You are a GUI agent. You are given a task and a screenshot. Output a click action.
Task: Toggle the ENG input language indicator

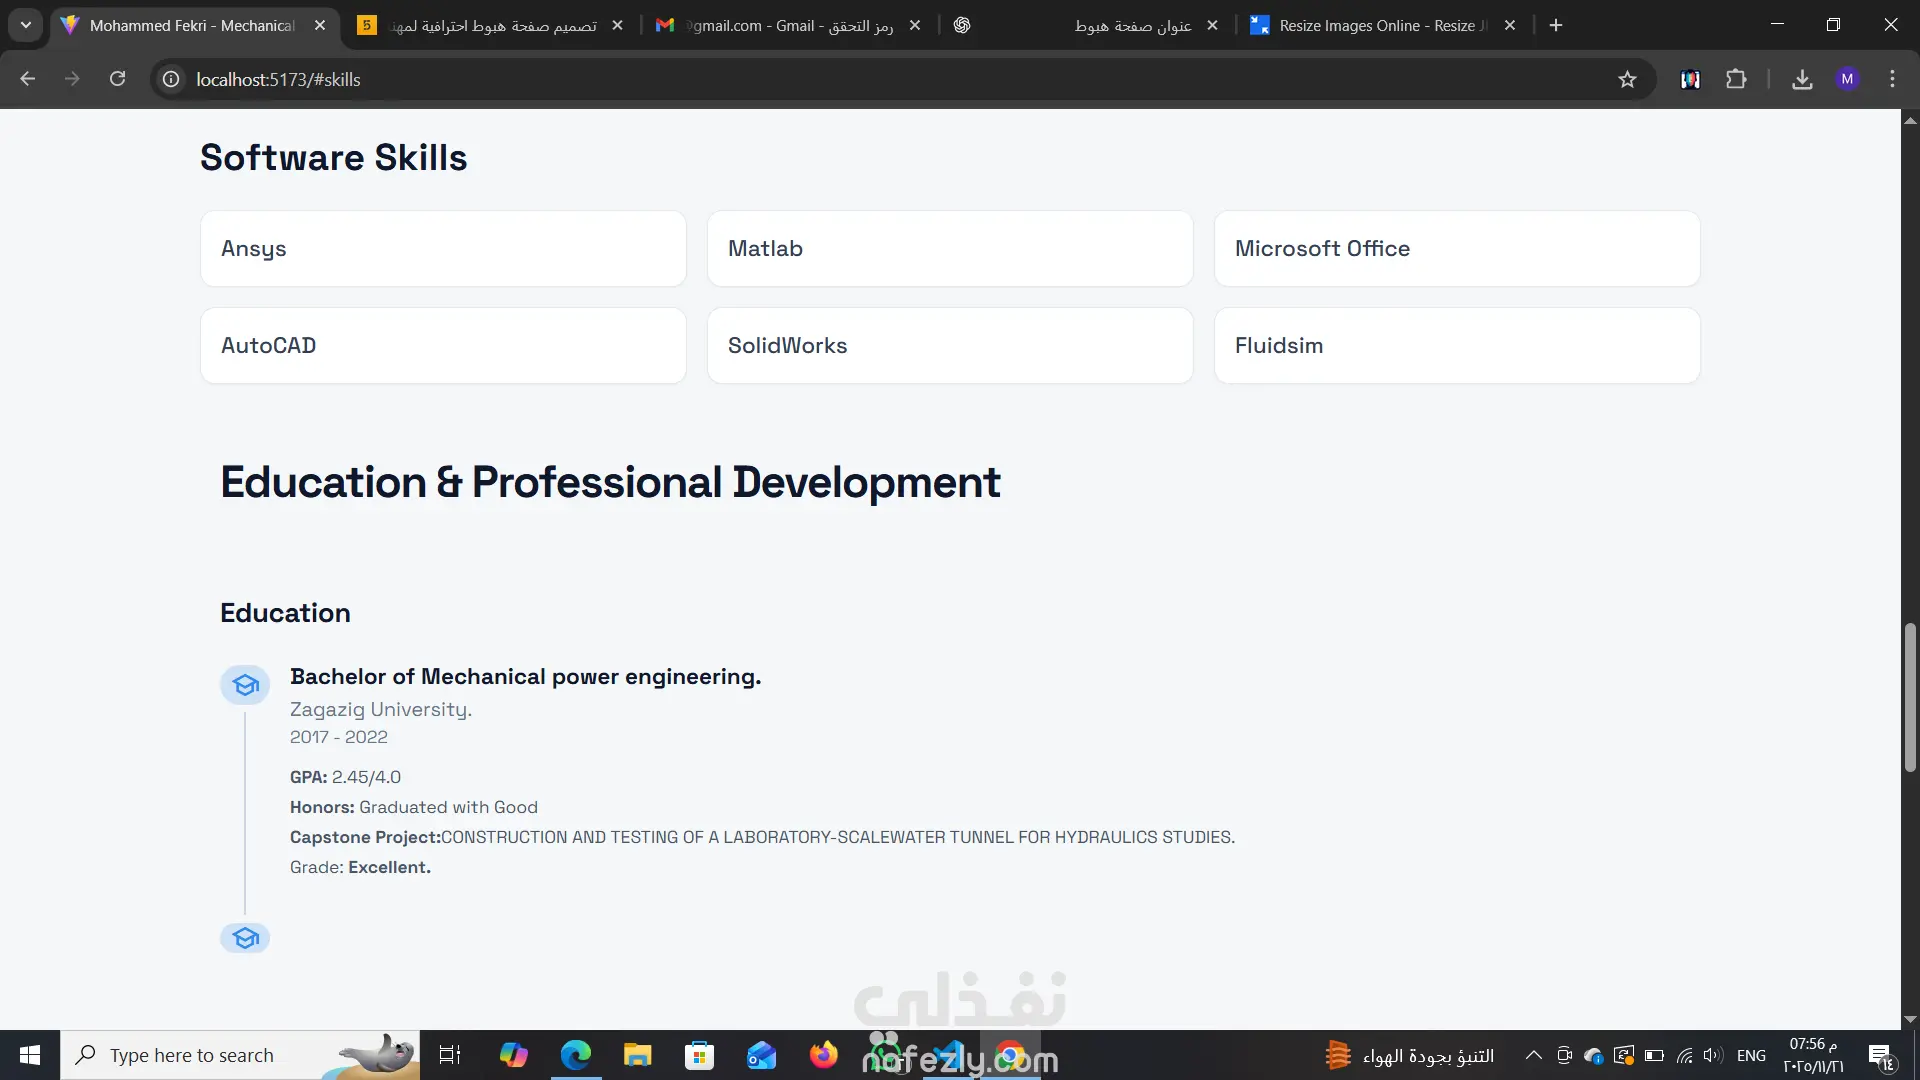1751,1055
